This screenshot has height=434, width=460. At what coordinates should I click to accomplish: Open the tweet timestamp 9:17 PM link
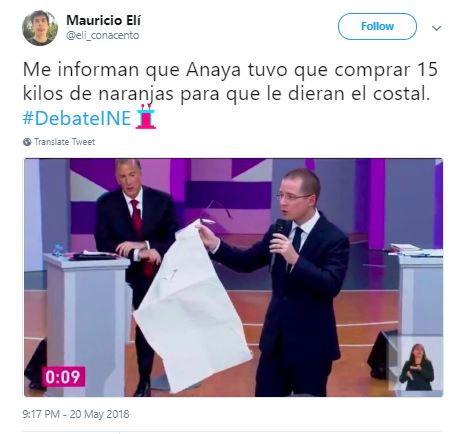point(41,414)
